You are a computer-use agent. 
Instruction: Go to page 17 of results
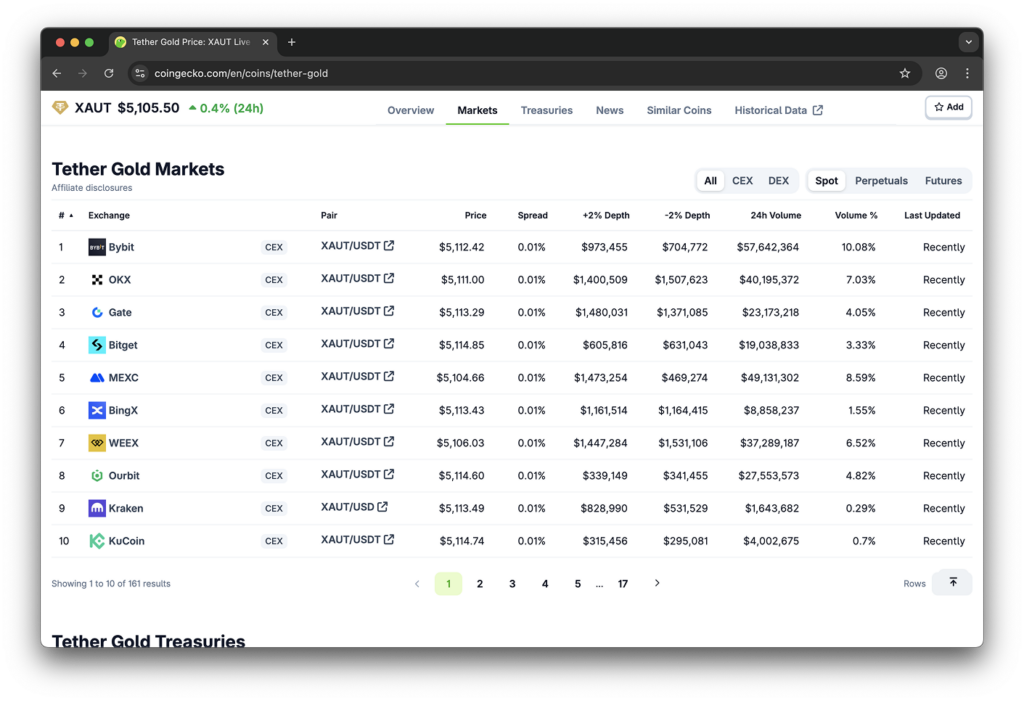pyautogui.click(x=622, y=583)
